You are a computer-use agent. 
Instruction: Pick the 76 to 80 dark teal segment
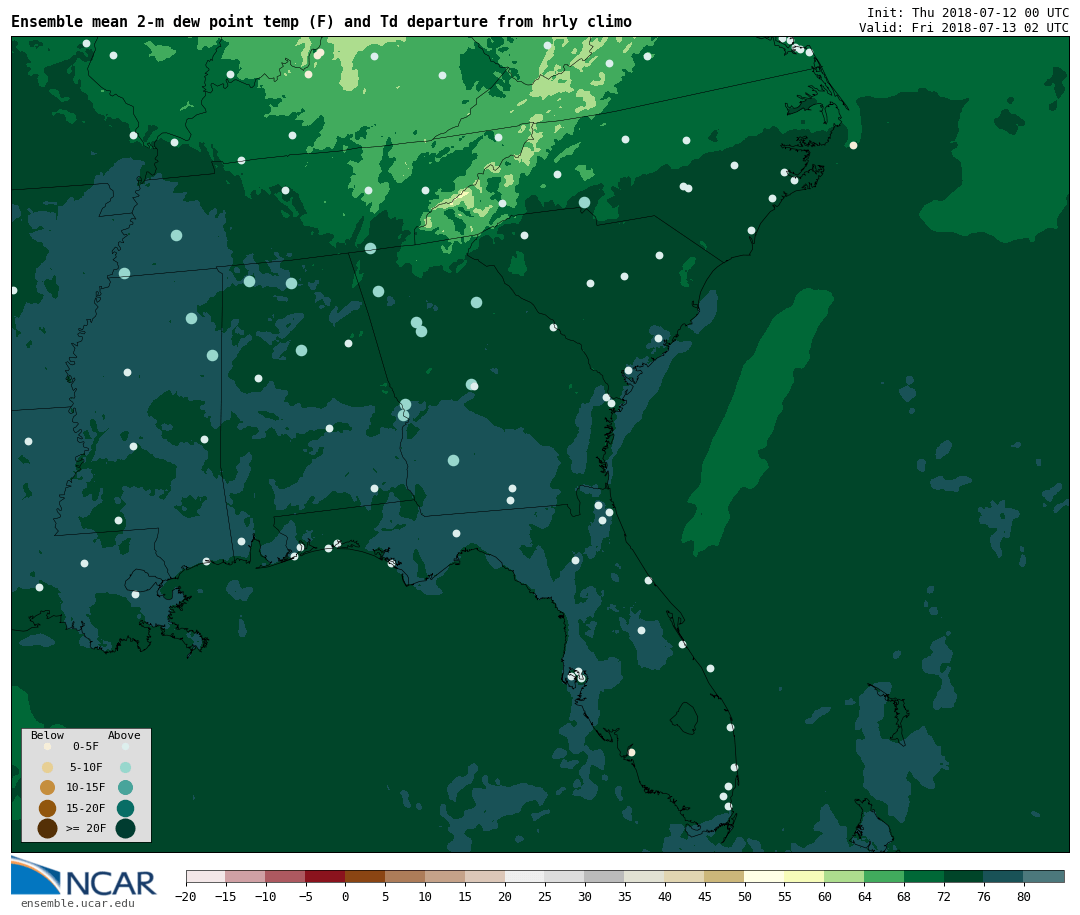click(x=1004, y=876)
